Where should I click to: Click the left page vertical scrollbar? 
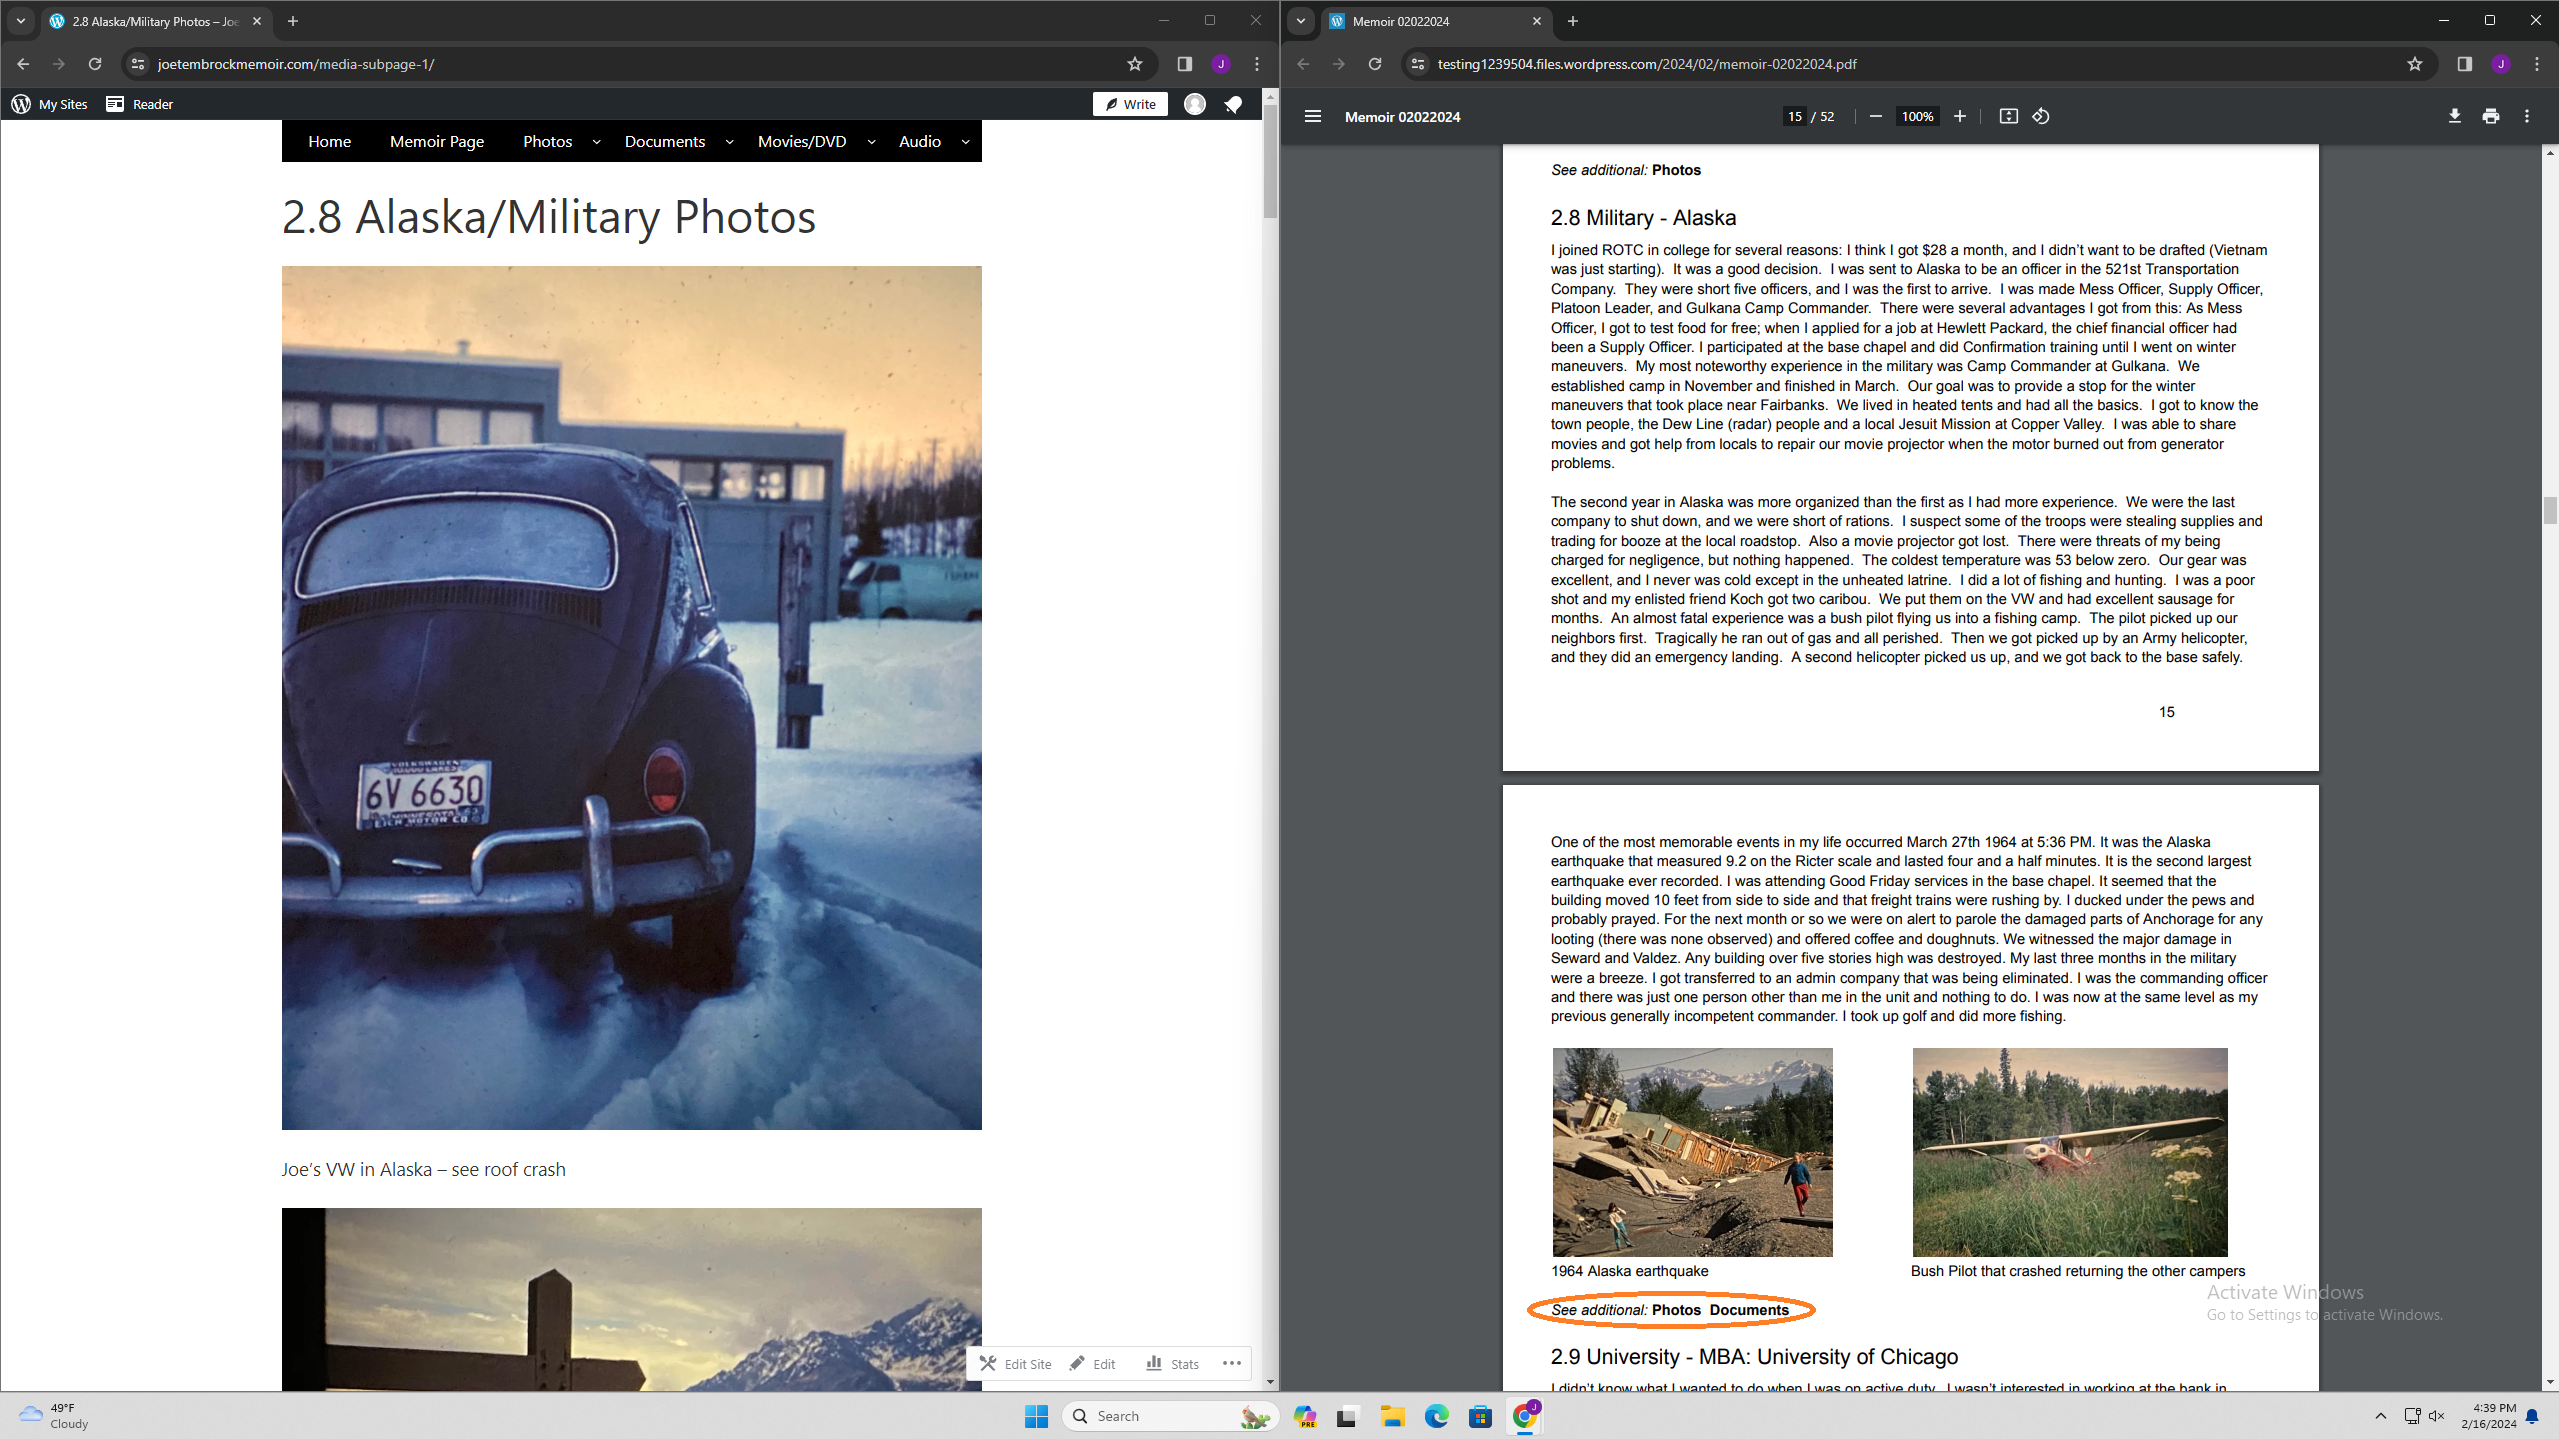[x=1270, y=160]
